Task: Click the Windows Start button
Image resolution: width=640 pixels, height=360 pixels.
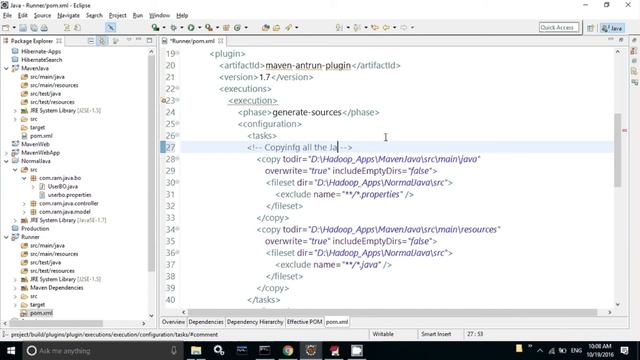Action: coord(11,351)
